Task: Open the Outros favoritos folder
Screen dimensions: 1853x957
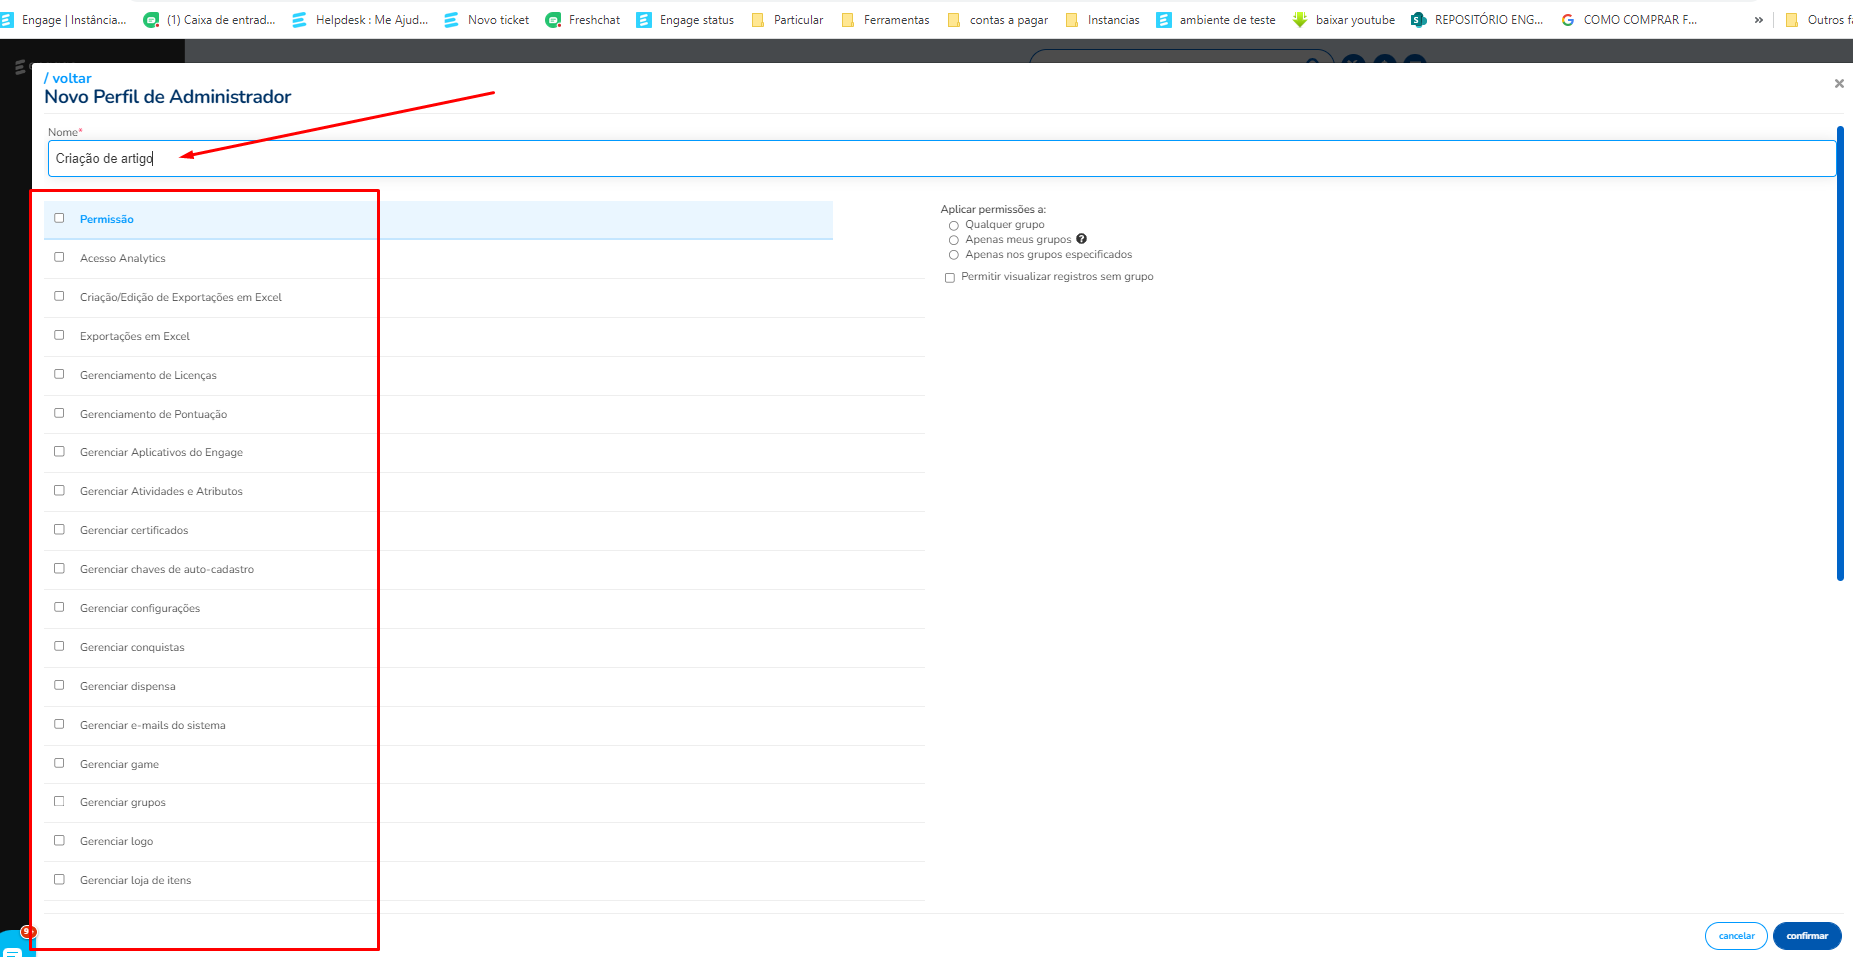Action: pyautogui.click(x=1818, y=20)
